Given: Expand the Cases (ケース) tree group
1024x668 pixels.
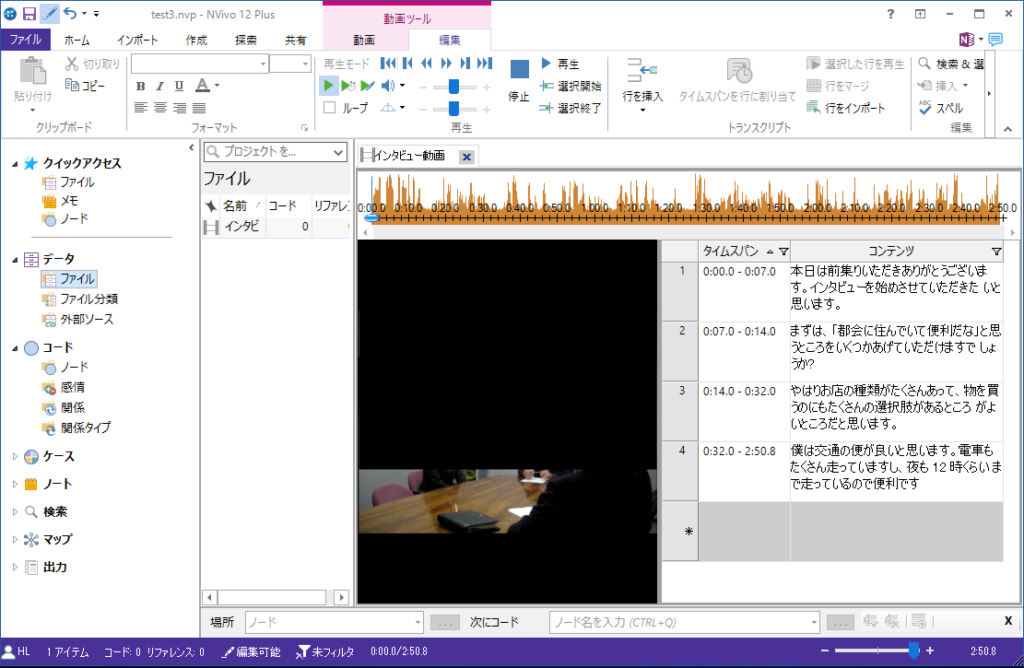Looking at the screenshot, I should pos(14,457).
